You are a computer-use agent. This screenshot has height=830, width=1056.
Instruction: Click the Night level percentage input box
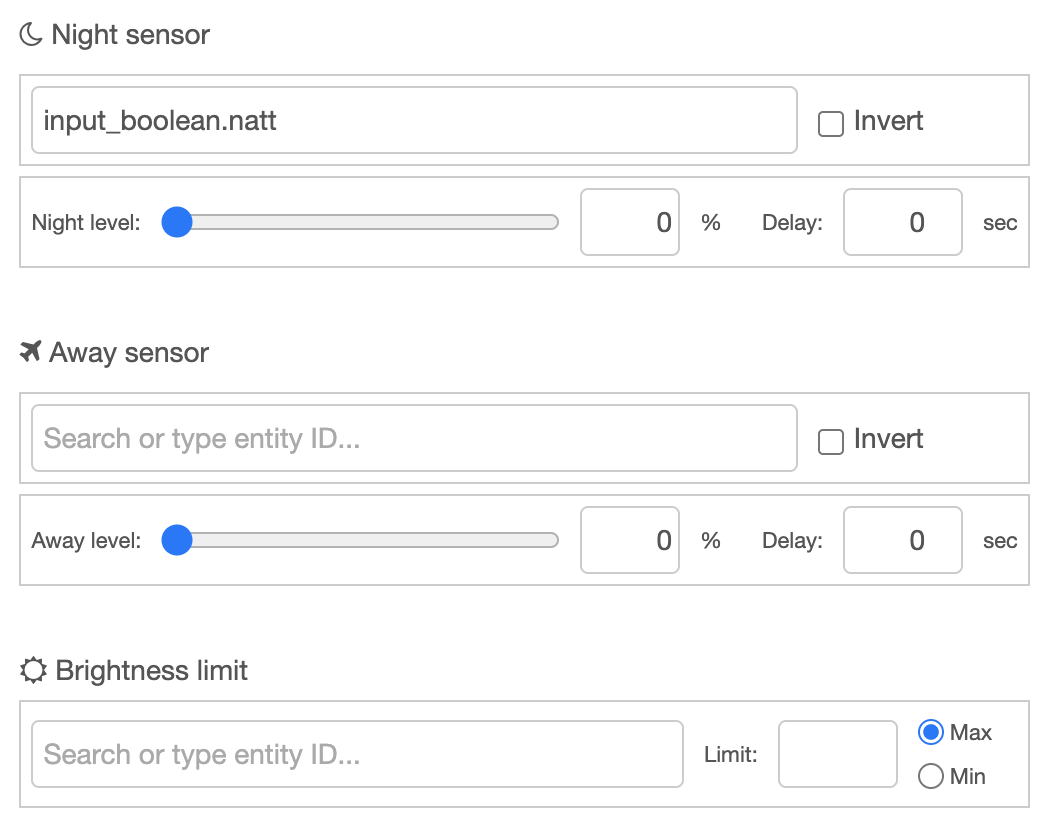coord(629,222)
